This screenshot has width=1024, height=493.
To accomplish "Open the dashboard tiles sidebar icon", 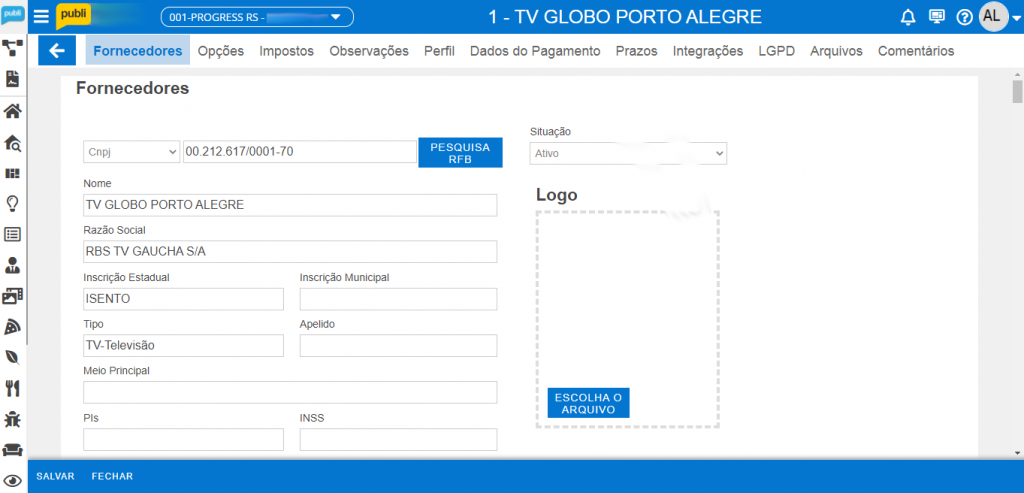I will click(x=13, y=173).
